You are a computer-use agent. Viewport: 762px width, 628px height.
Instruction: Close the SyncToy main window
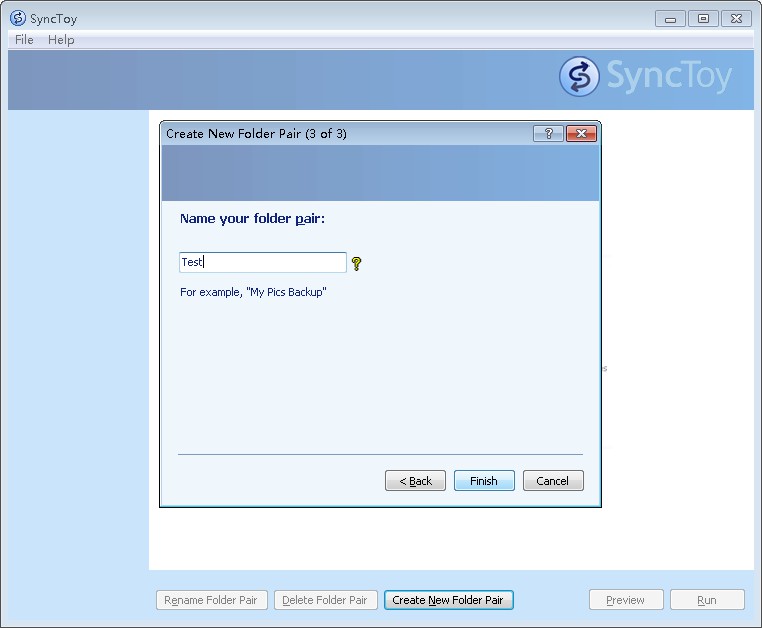coord(736,18)
